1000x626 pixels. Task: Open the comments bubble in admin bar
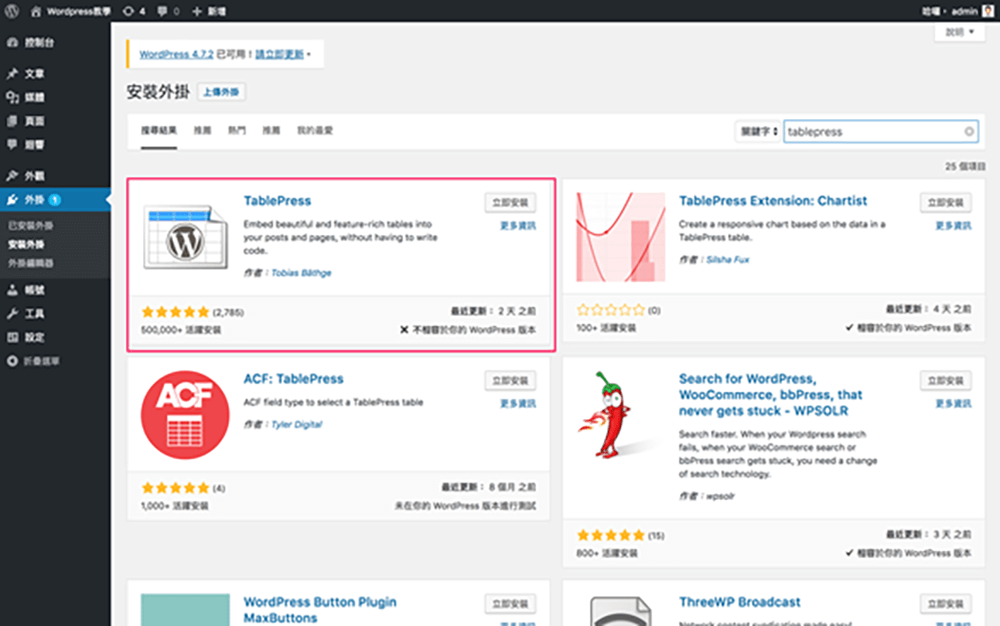point(168,11)
